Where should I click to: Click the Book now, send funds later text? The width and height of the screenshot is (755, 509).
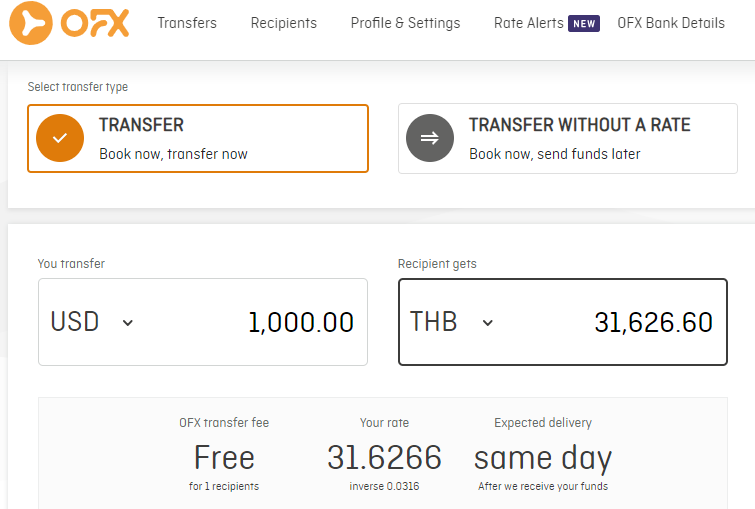tap(555, 154)
